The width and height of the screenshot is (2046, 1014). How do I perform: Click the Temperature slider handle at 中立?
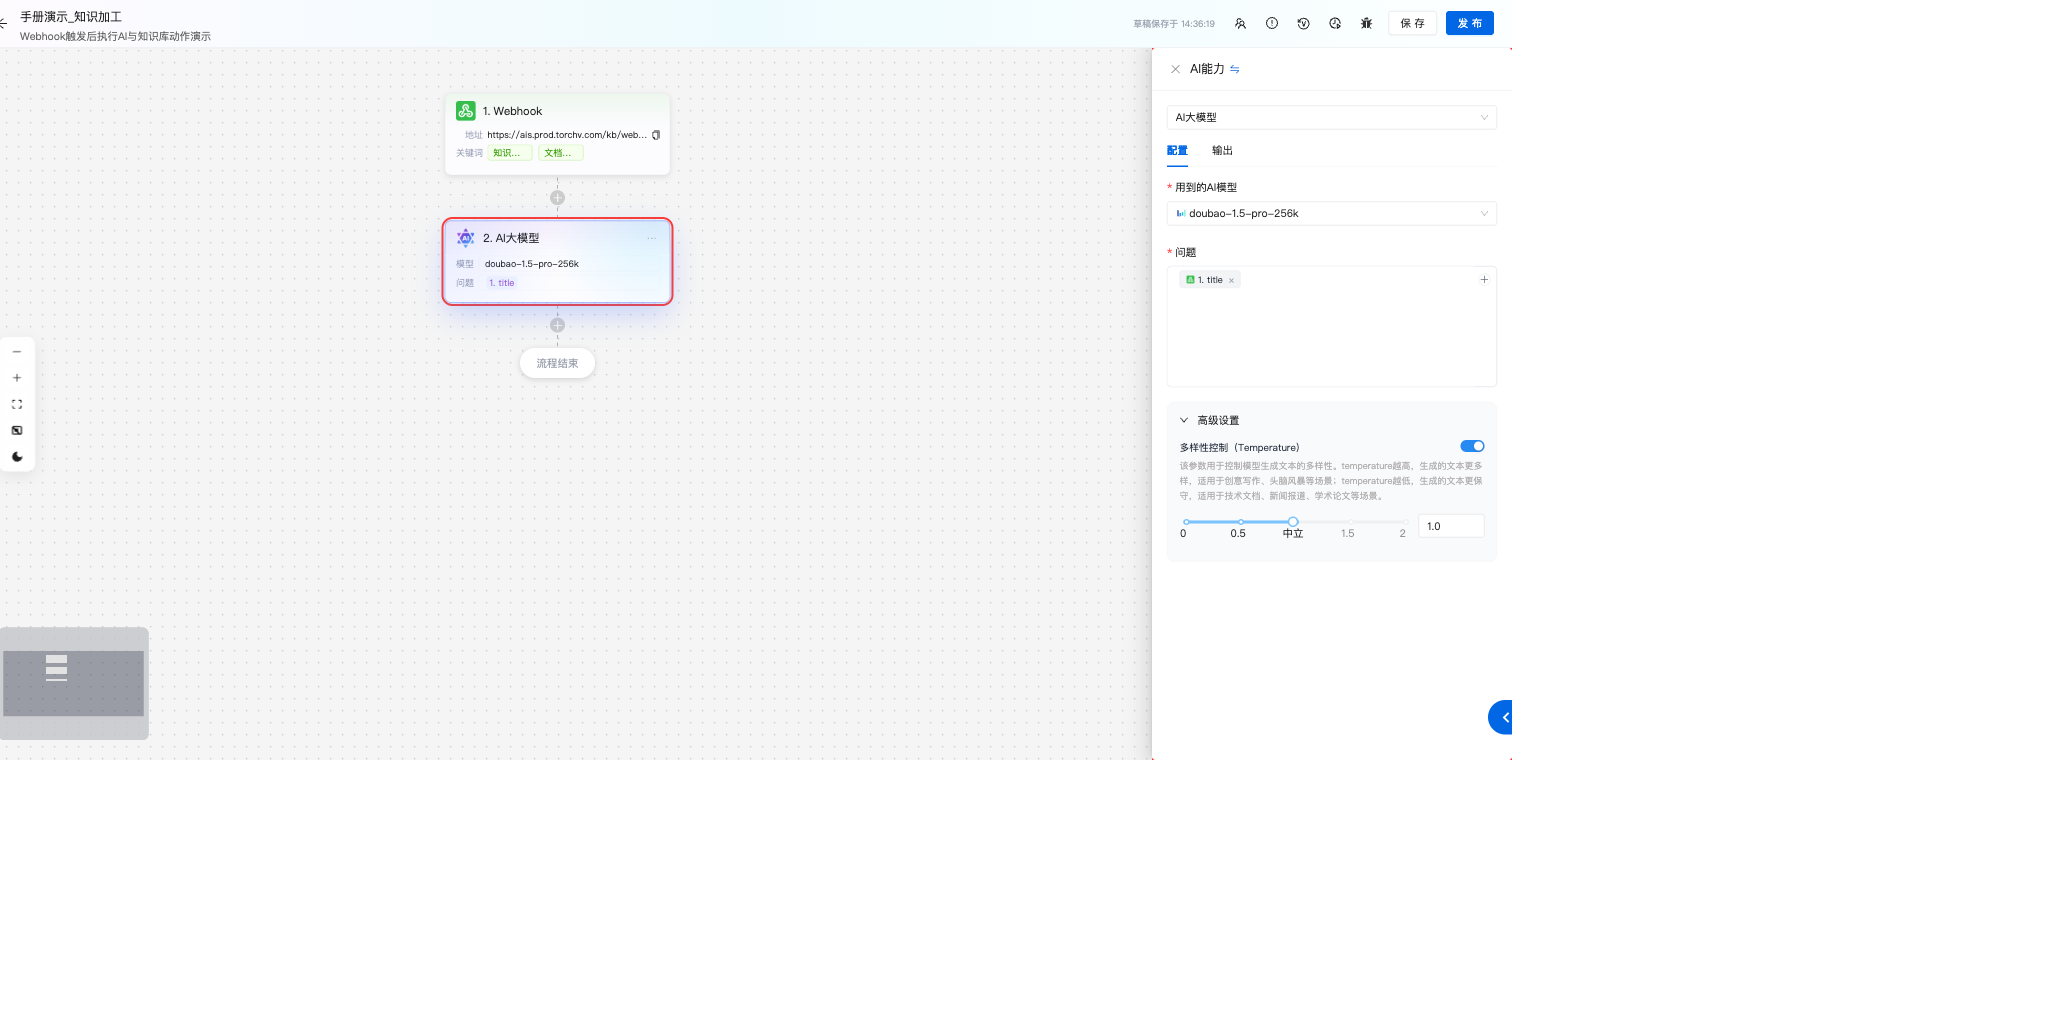click(x=1293, y=522)
